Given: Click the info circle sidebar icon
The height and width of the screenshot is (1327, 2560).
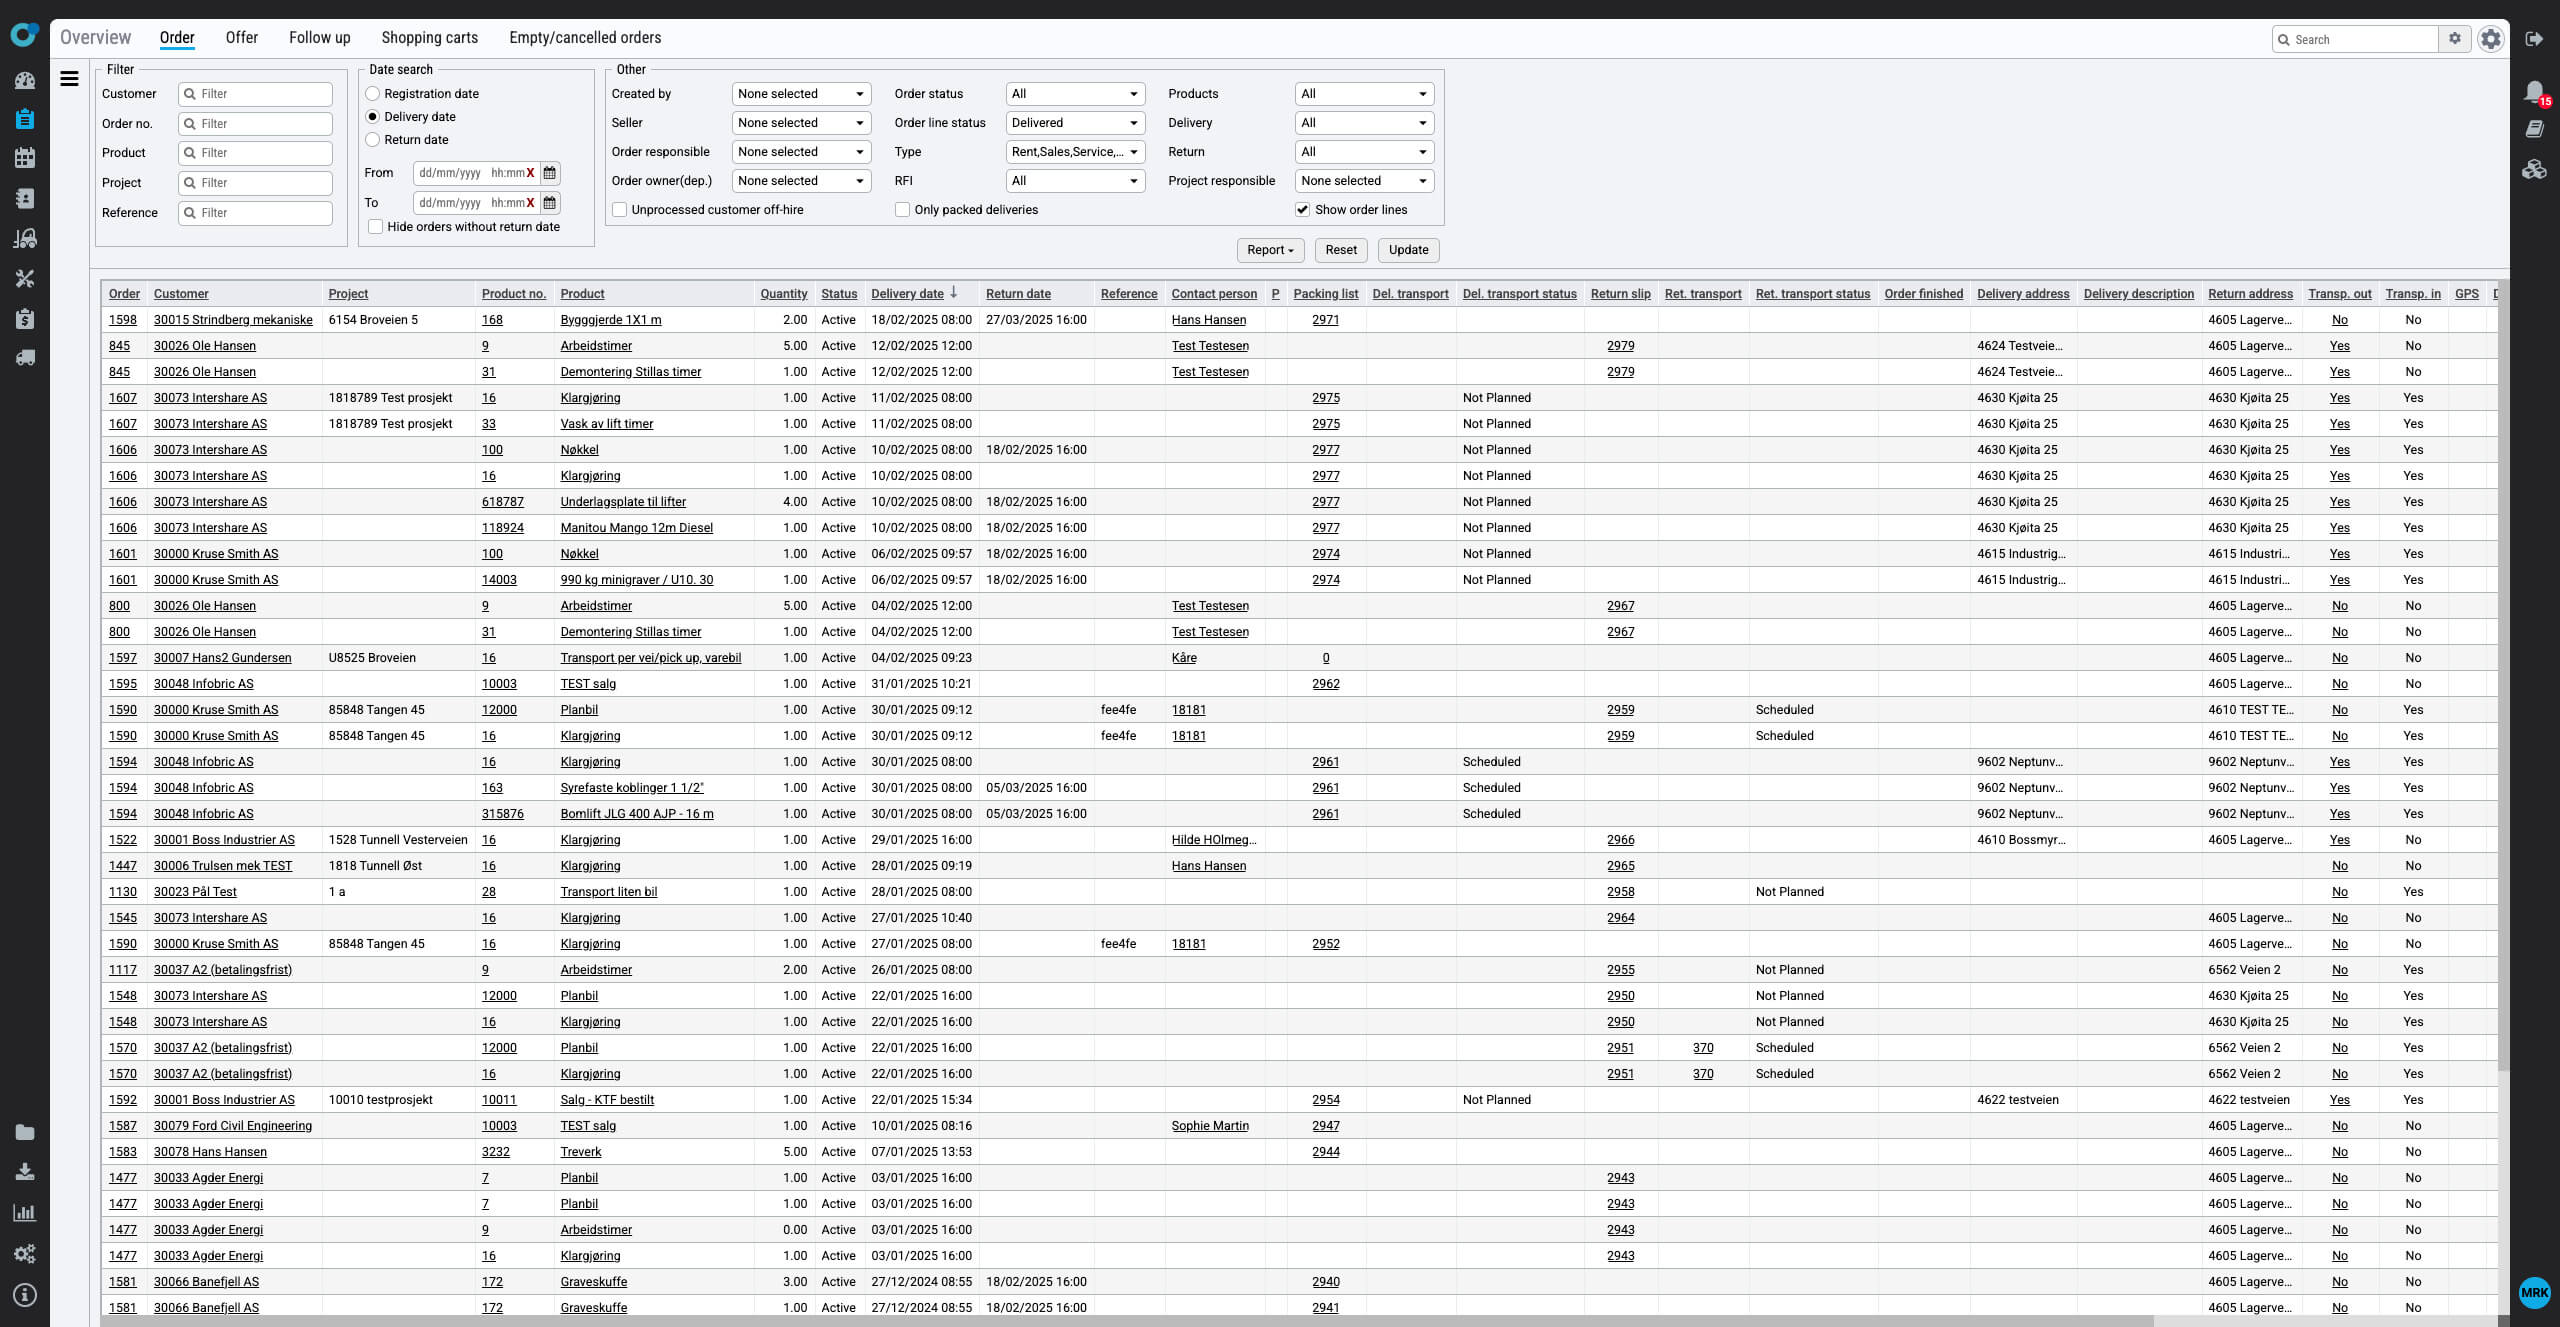Looking at the screenshot, I should [x=25, y=1295].
